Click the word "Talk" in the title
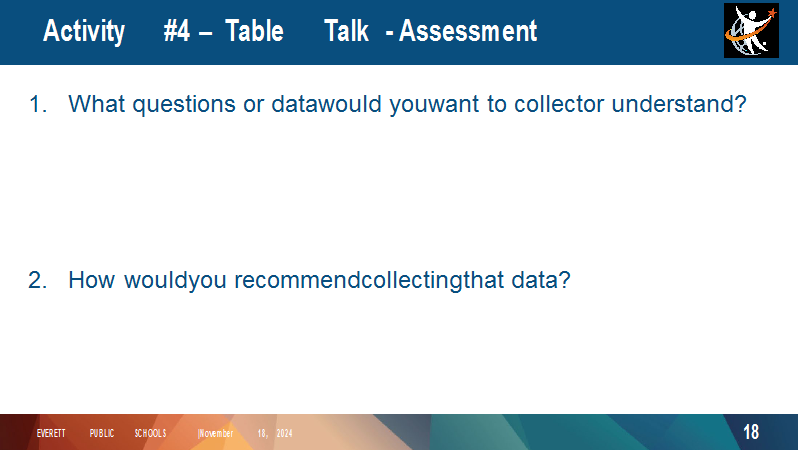 coord(346,31)
